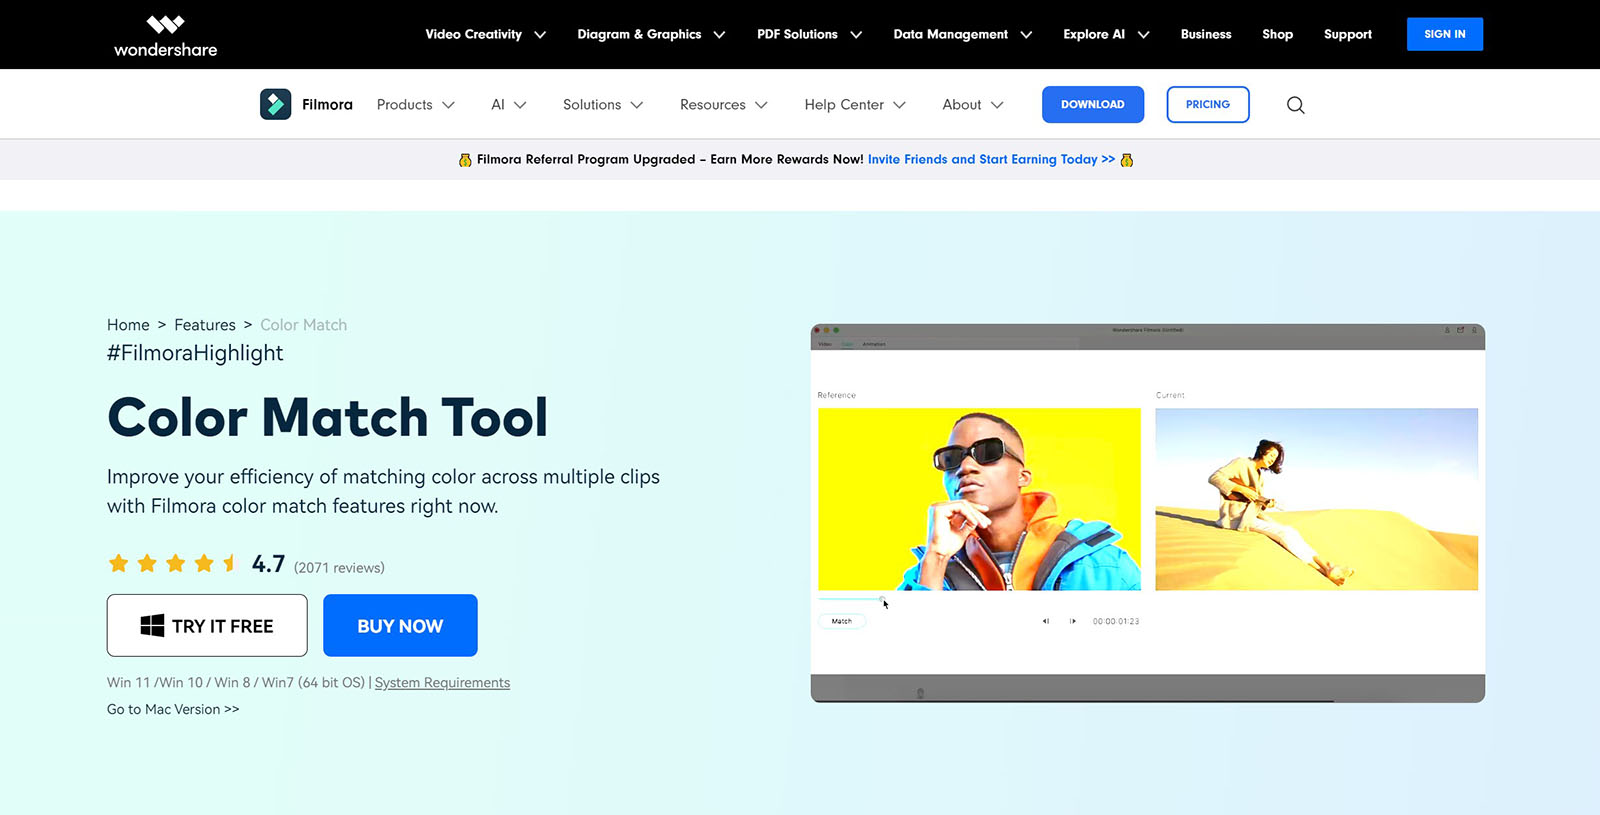1600x815 pixels.
Task: Click the next frame icon in preview
Action: tap(1073, 621)
